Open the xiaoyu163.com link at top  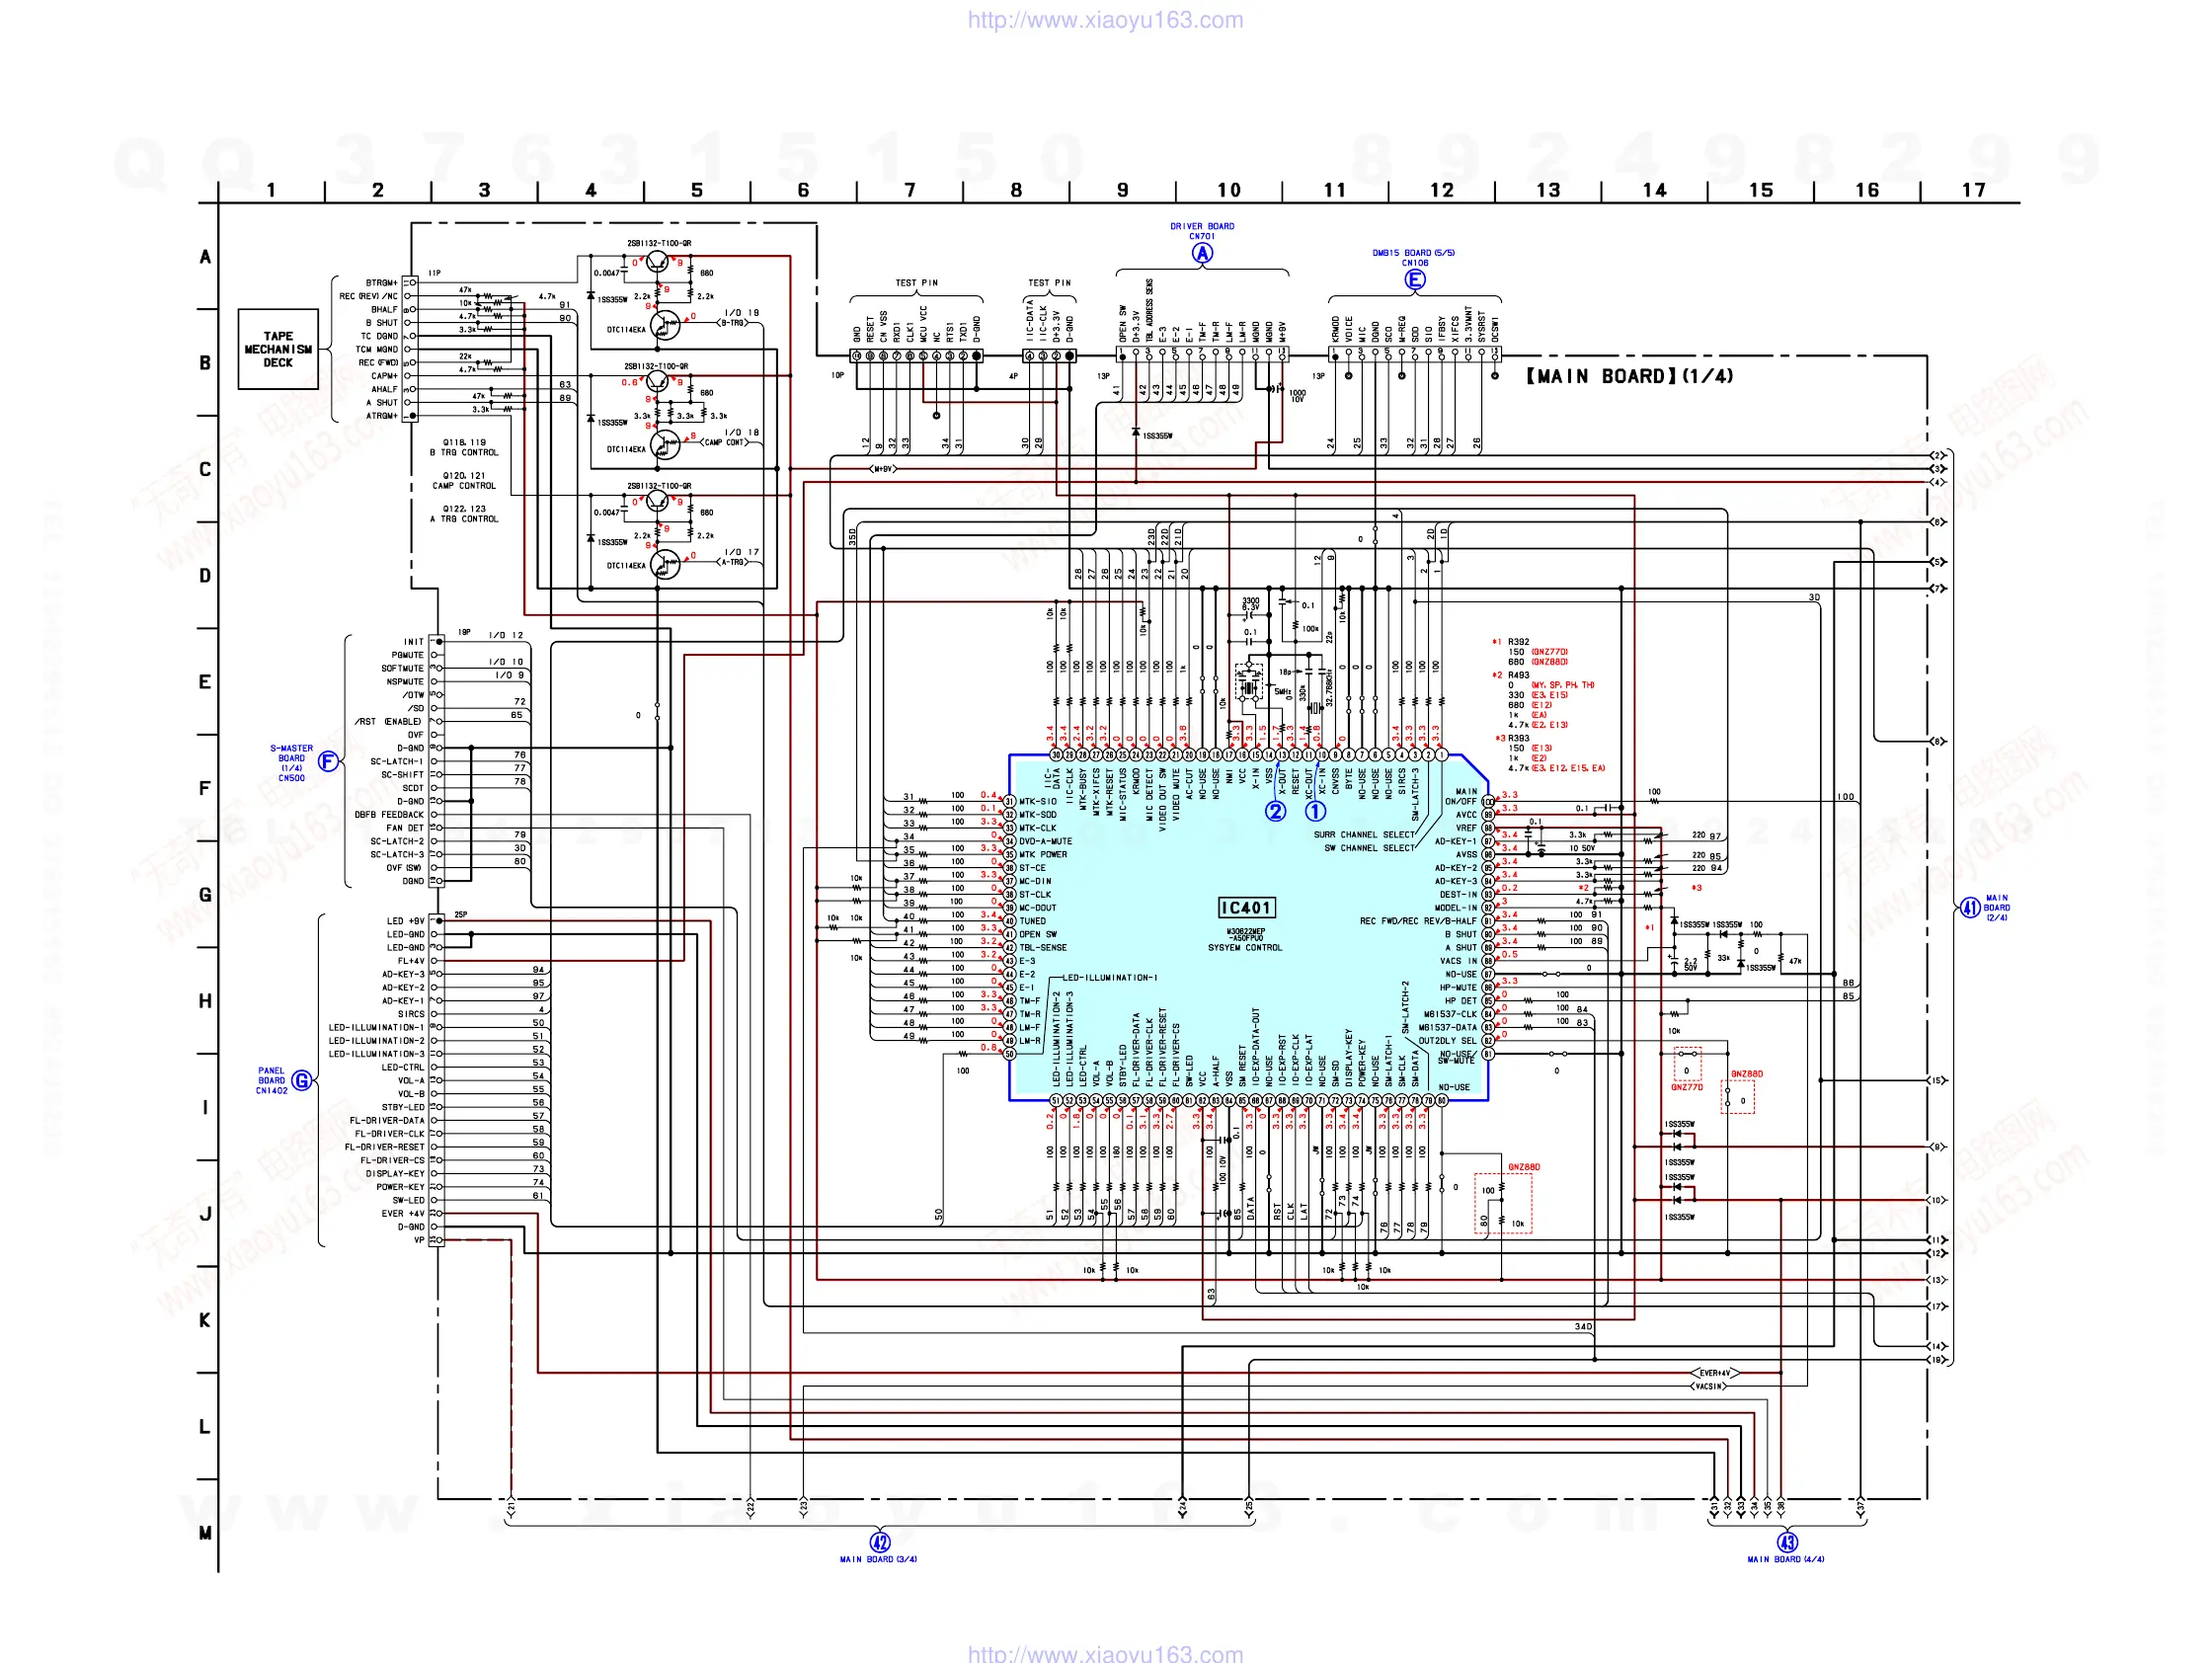click(x=1105, y=20)
